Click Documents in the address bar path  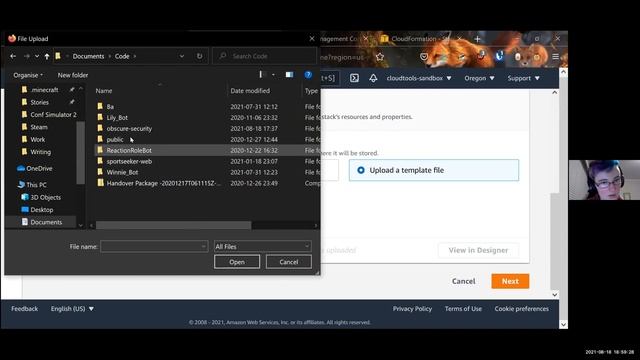[88, 56]
